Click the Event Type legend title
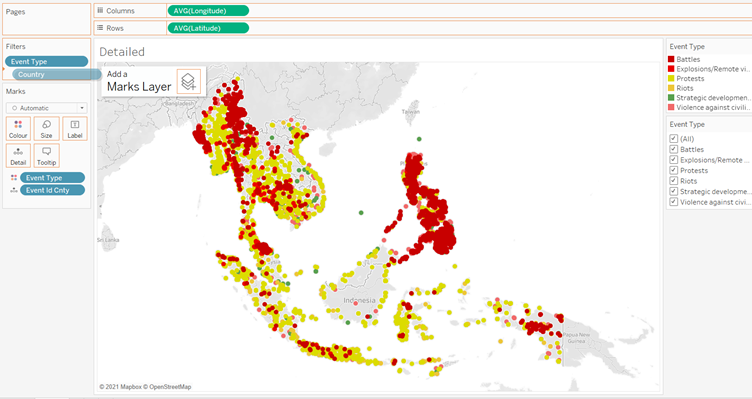The height and width of the screenshot is (399, 752). click(x=687, y=47)
